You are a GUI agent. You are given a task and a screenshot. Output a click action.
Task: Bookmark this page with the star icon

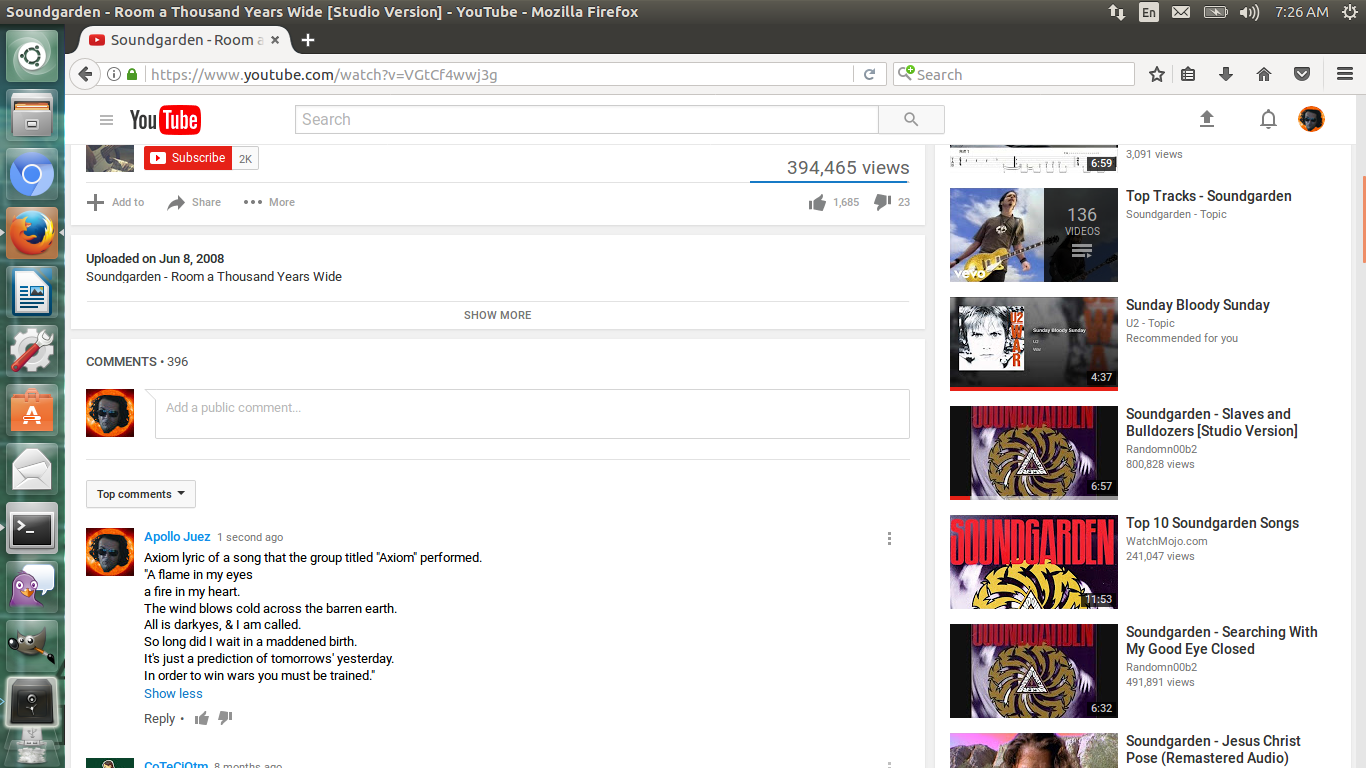tap(1157, 74)
